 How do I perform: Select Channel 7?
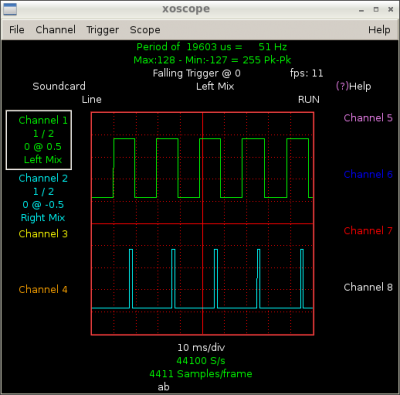[x=368, y=231]
